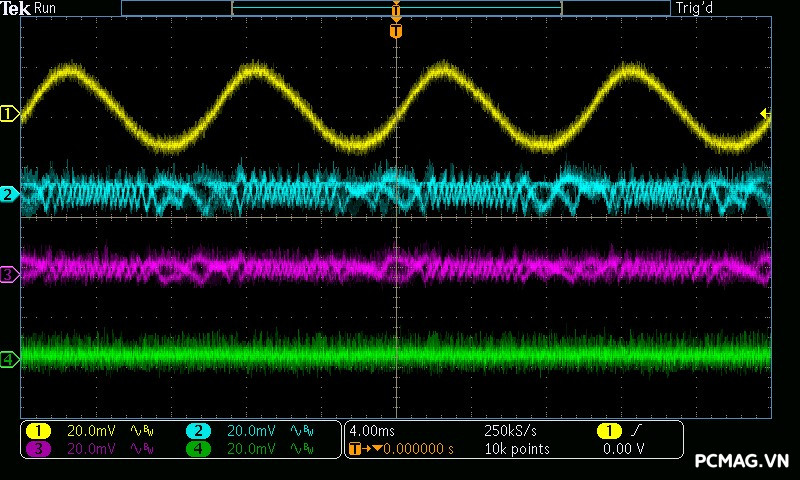The width and height of the screenshot is (800, 480).
Task: Click the orange trigger position T marker
Action: (396, 31)
